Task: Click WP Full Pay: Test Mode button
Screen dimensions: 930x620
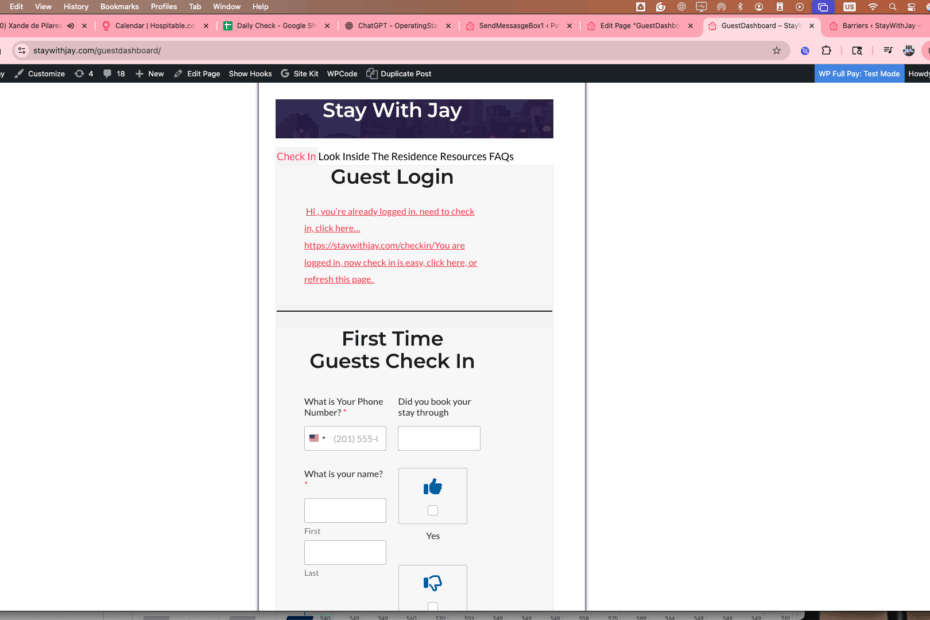Action: [x=858, y=74]
